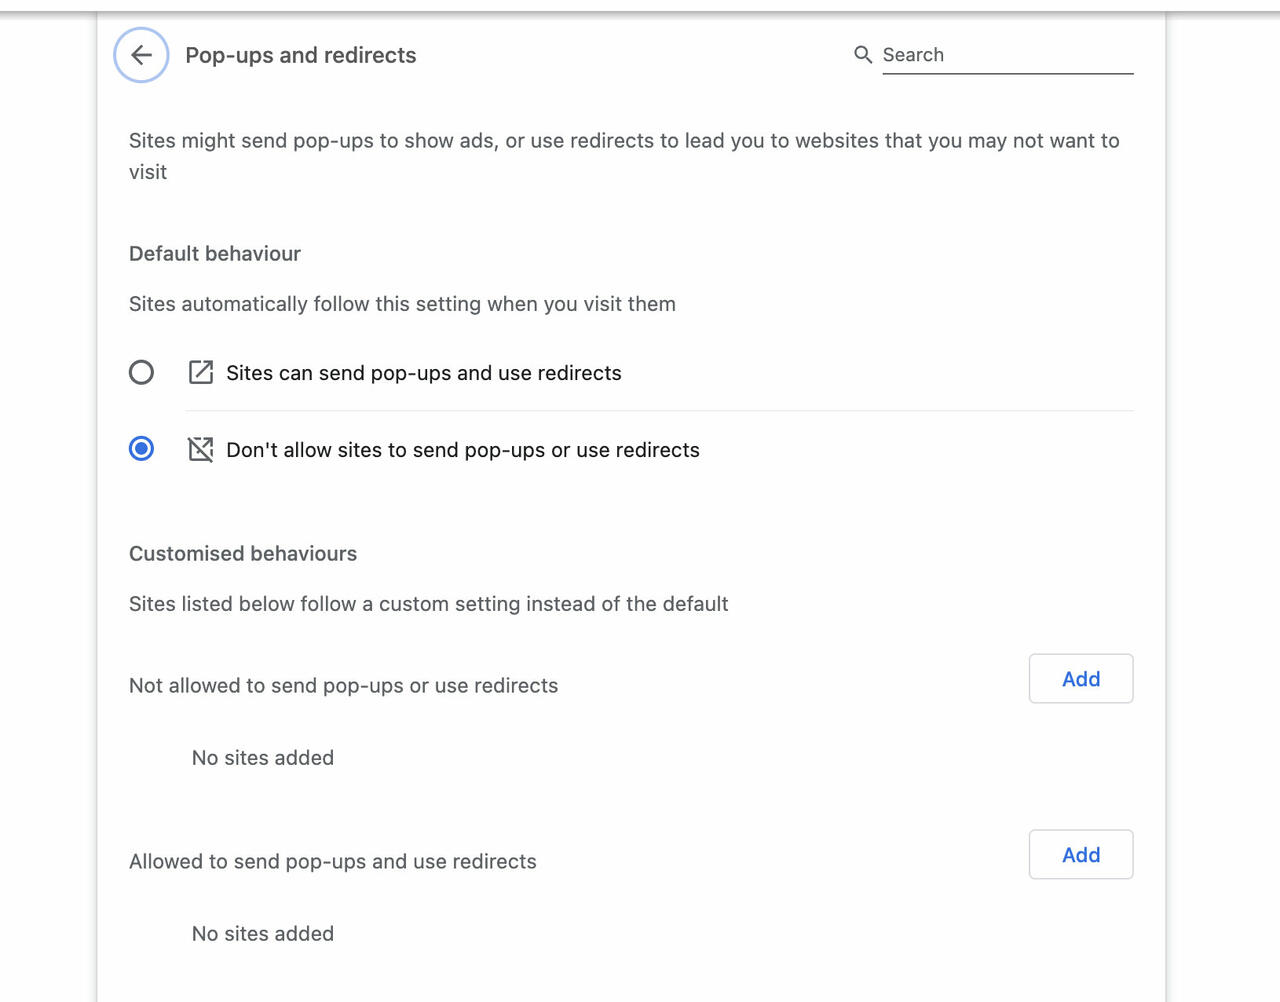Add a site to Not allowed list

[x=1081, y=679]
